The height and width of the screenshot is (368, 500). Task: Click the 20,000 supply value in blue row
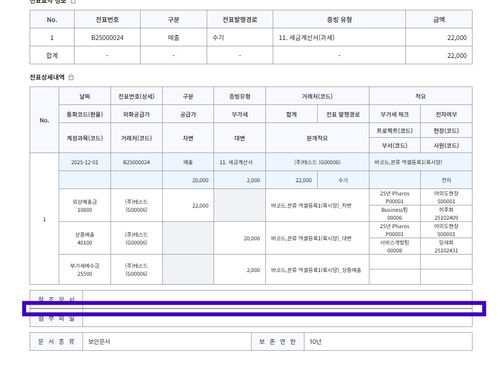(188, 180)
